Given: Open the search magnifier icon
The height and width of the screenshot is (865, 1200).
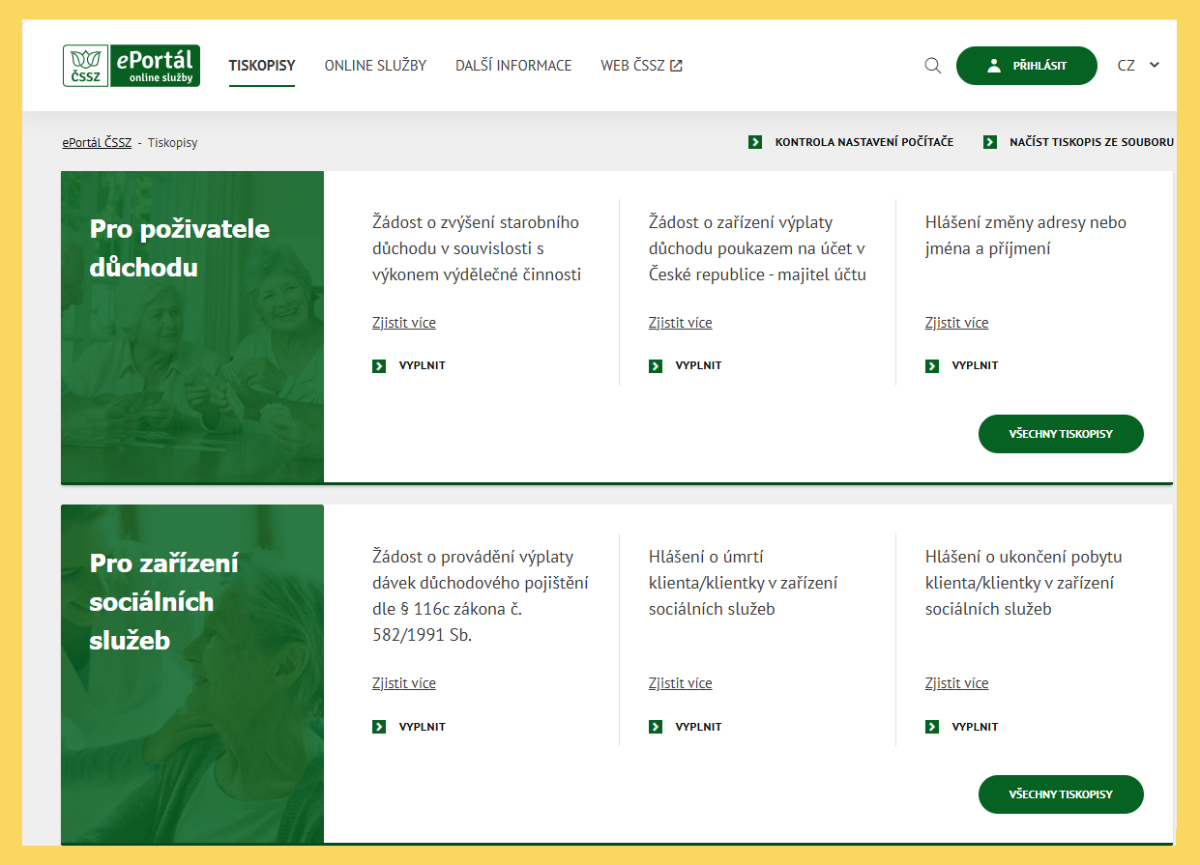Looking at the screenshot, I should 933,66.
